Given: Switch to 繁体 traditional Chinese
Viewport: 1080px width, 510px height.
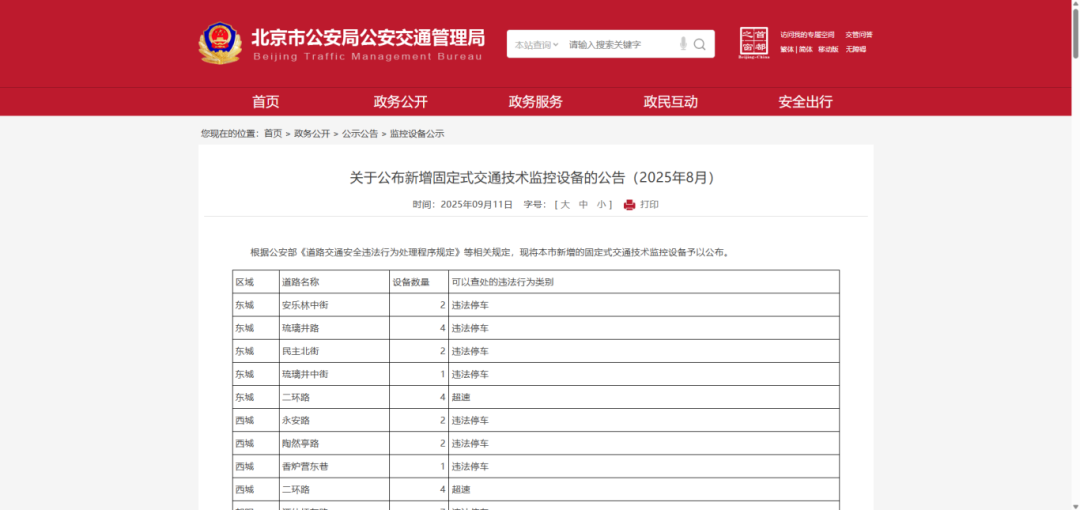Looking at the screenshot, I should [786, 49].
